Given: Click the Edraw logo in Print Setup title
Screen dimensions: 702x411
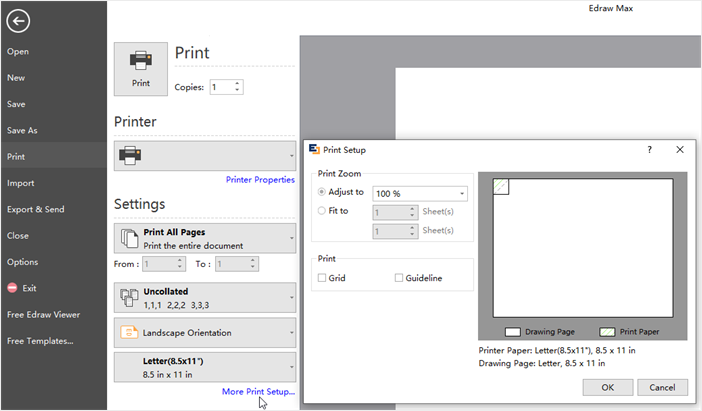Looking at the screenshot, I should point(314,150).
